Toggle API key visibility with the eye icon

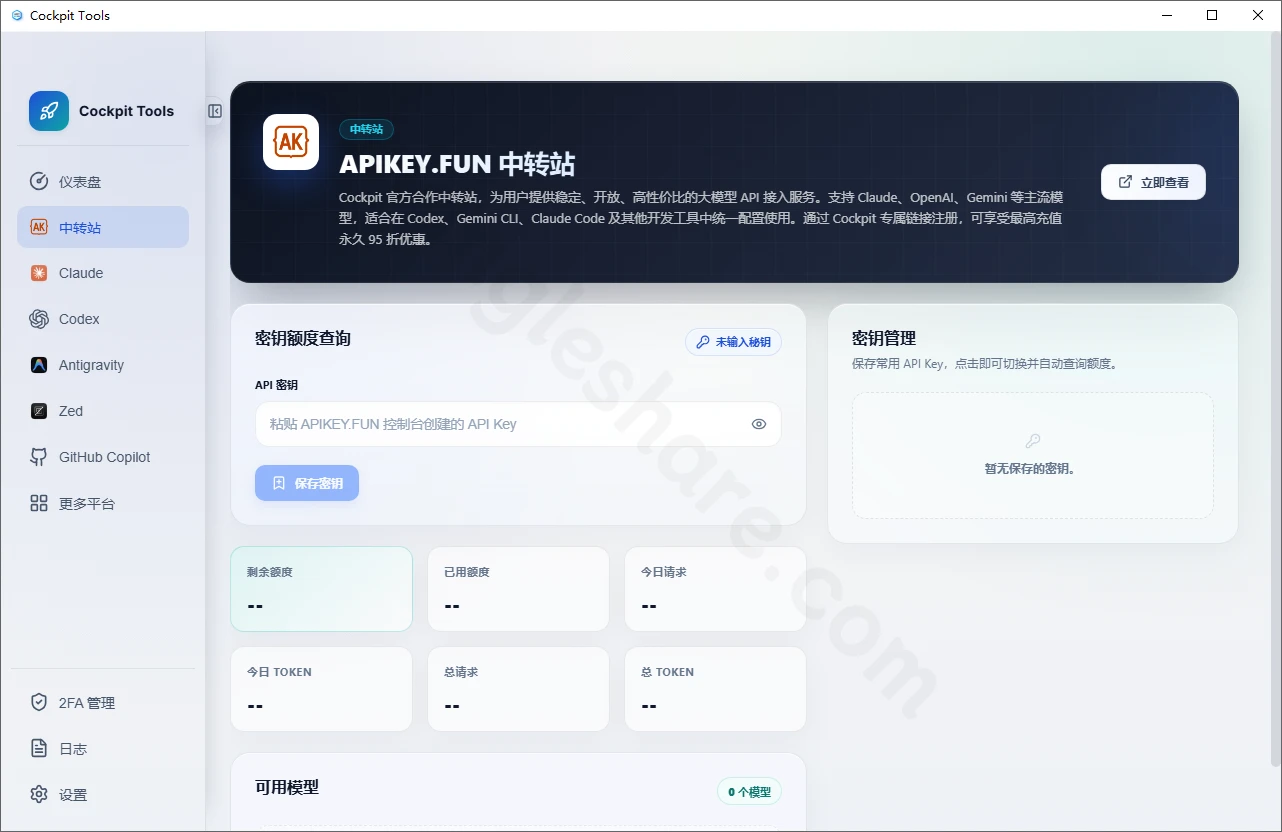(x=759, y=424)
